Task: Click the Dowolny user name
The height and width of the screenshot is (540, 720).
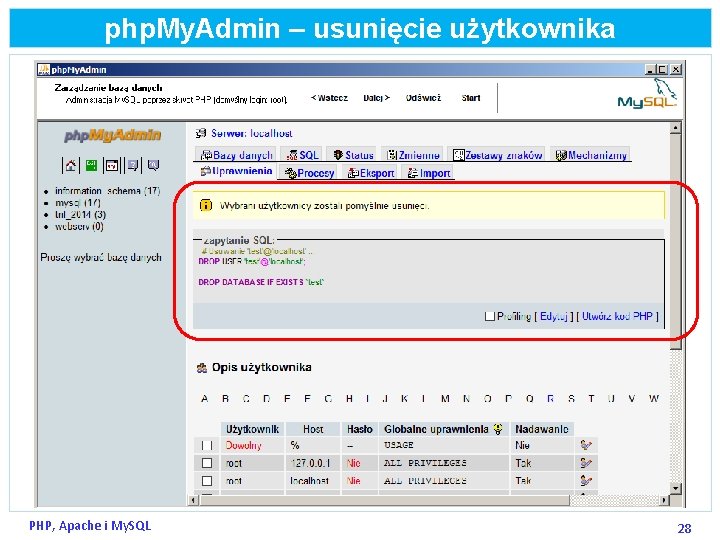Action: click(243, 445)
